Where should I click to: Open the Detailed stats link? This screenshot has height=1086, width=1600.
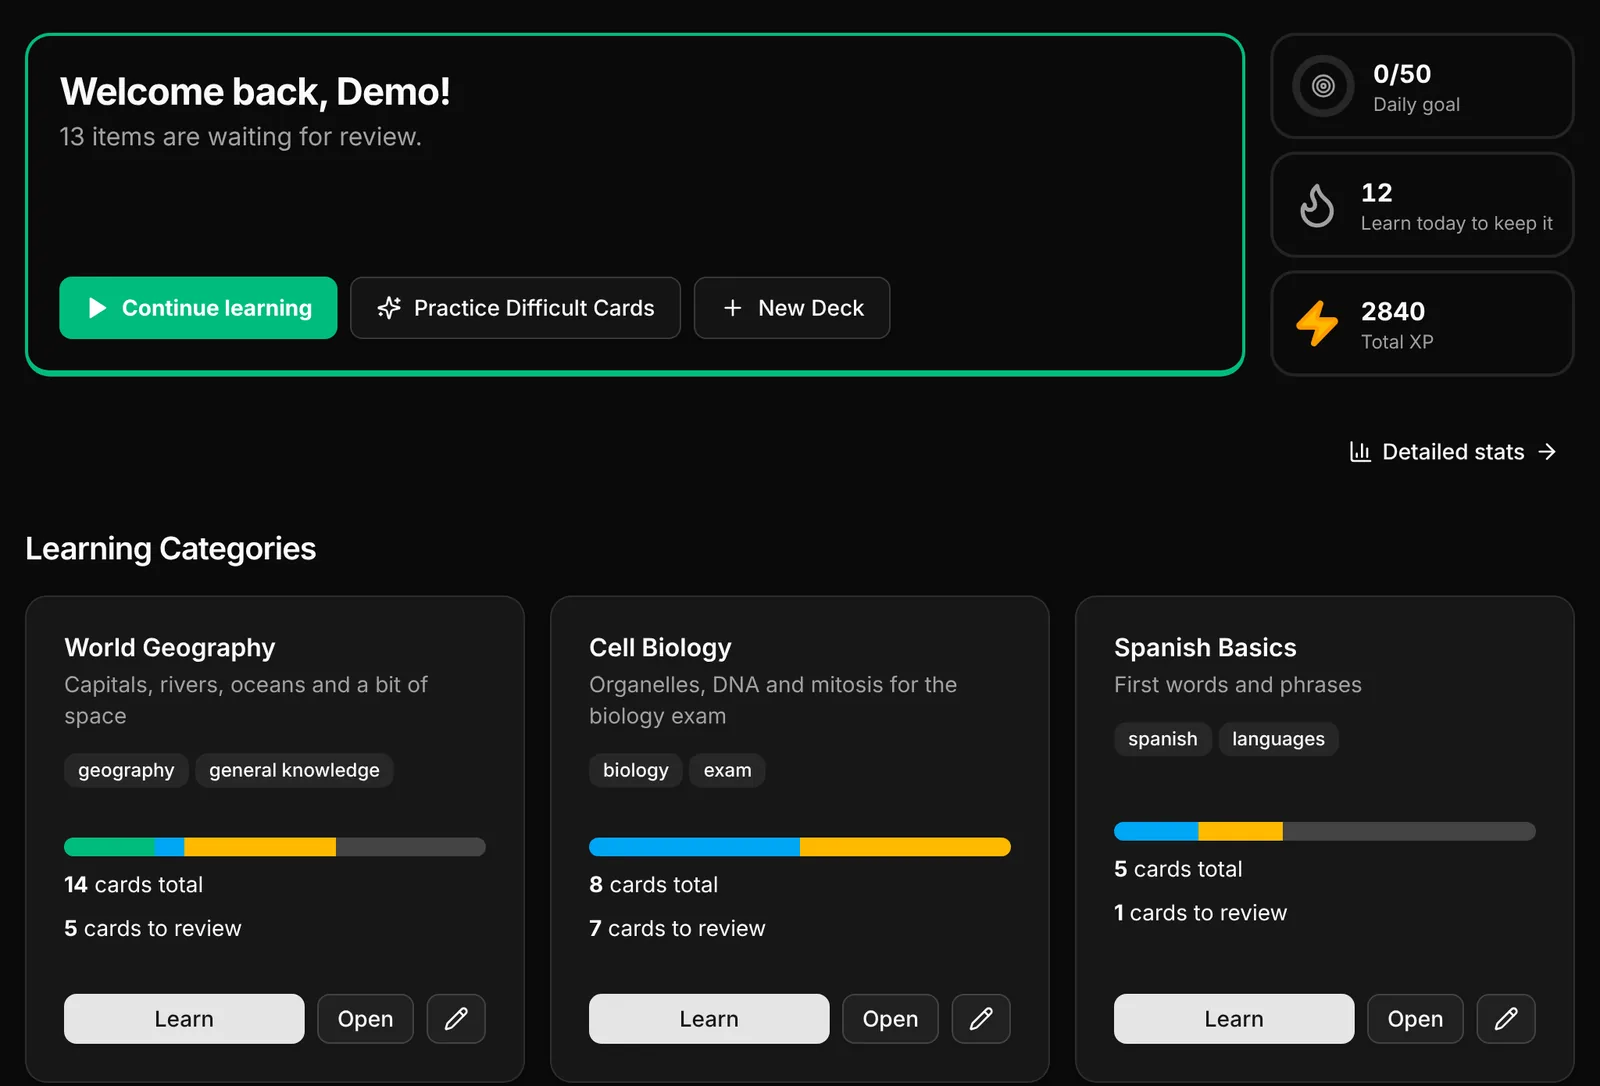pyautogui.click(x=1453, y=452)
